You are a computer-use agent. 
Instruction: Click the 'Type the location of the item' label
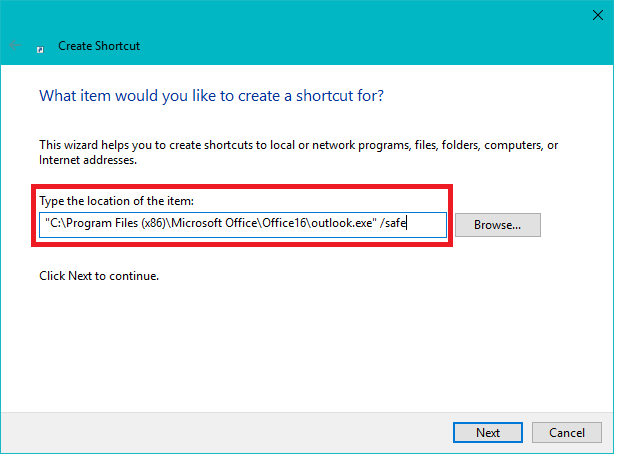pyautogui.click(x=123, y=202)
